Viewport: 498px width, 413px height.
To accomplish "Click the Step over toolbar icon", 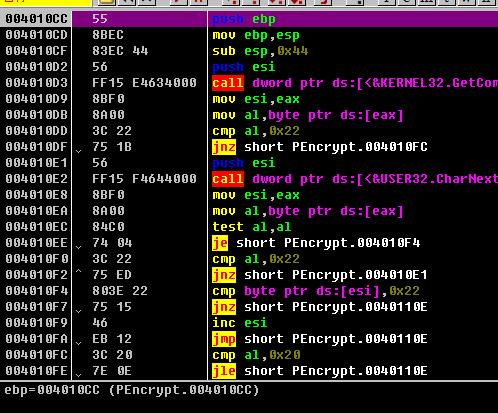I will (x=252, y=2).
